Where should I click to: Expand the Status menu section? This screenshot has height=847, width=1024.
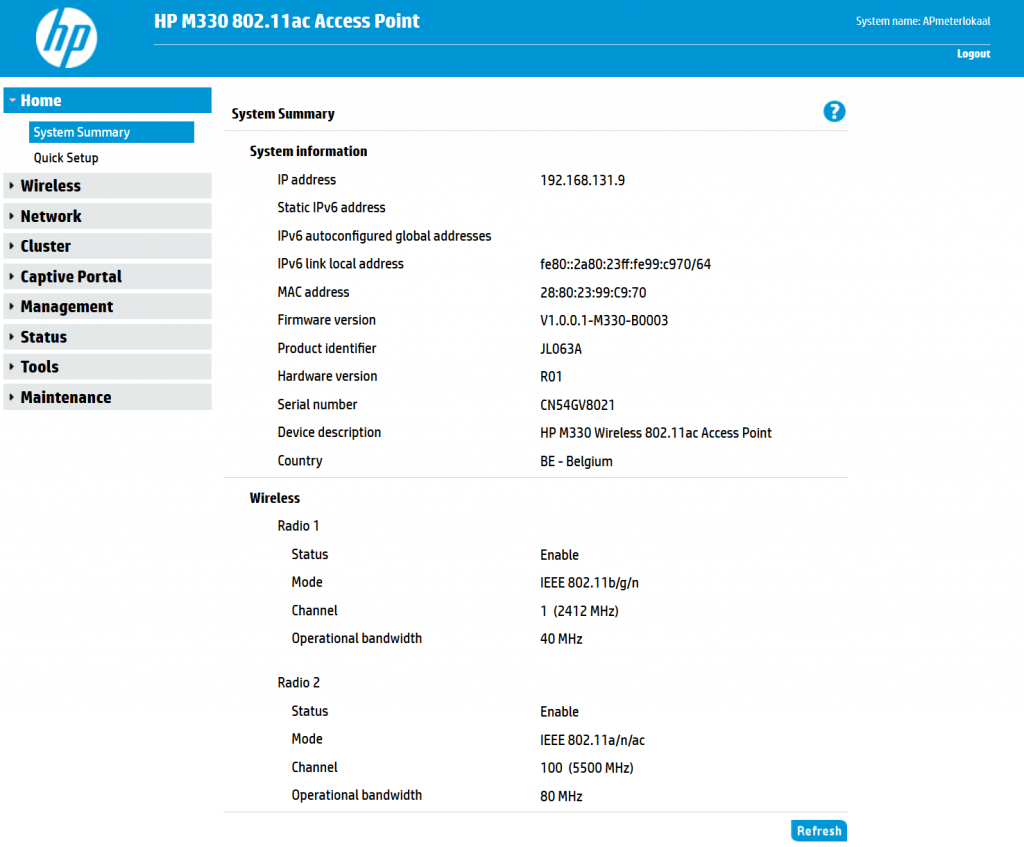107,337
